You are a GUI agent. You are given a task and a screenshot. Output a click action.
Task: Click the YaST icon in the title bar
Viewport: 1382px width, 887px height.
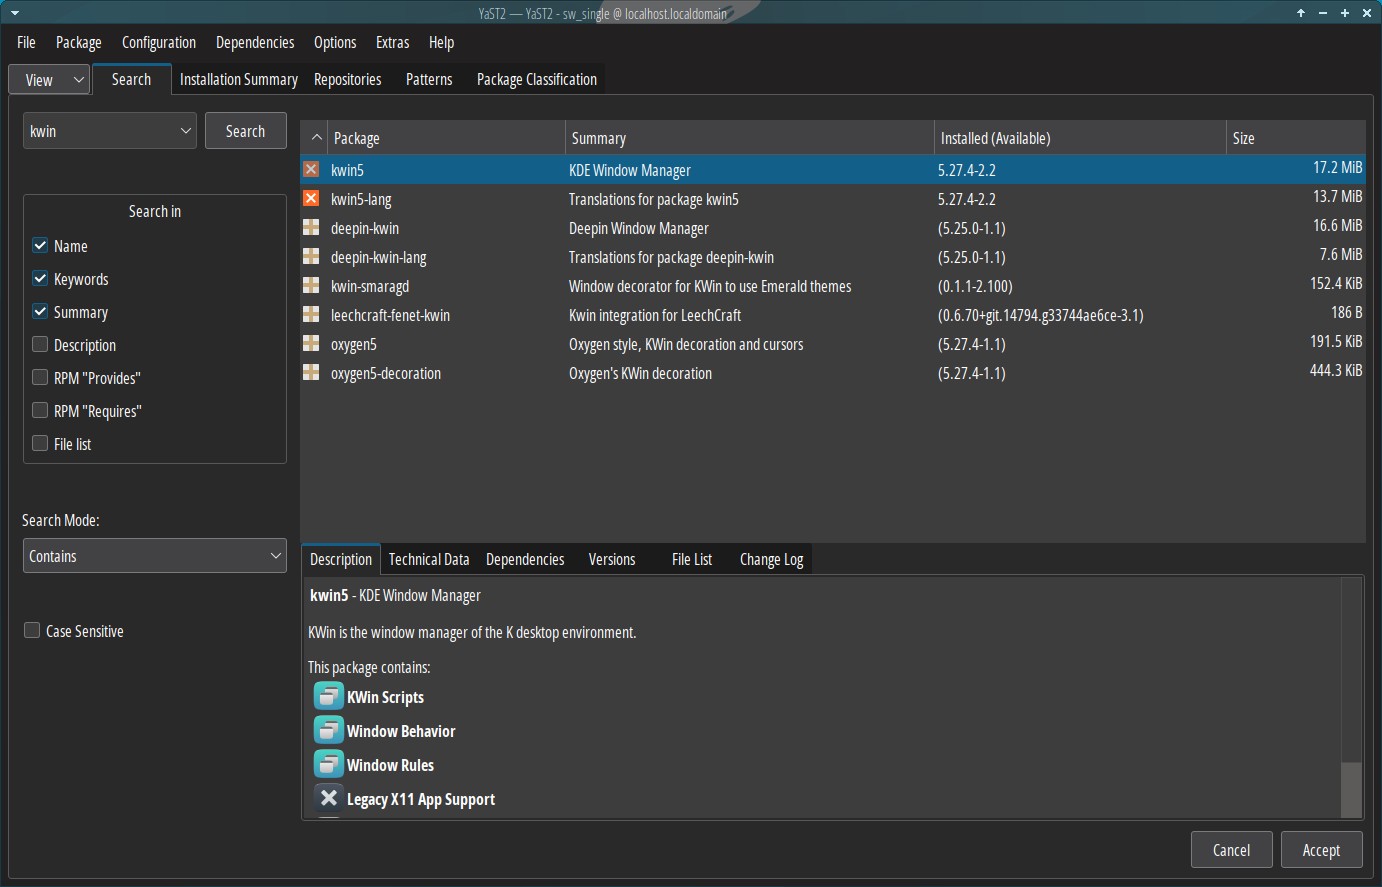(x=13, y=13)
